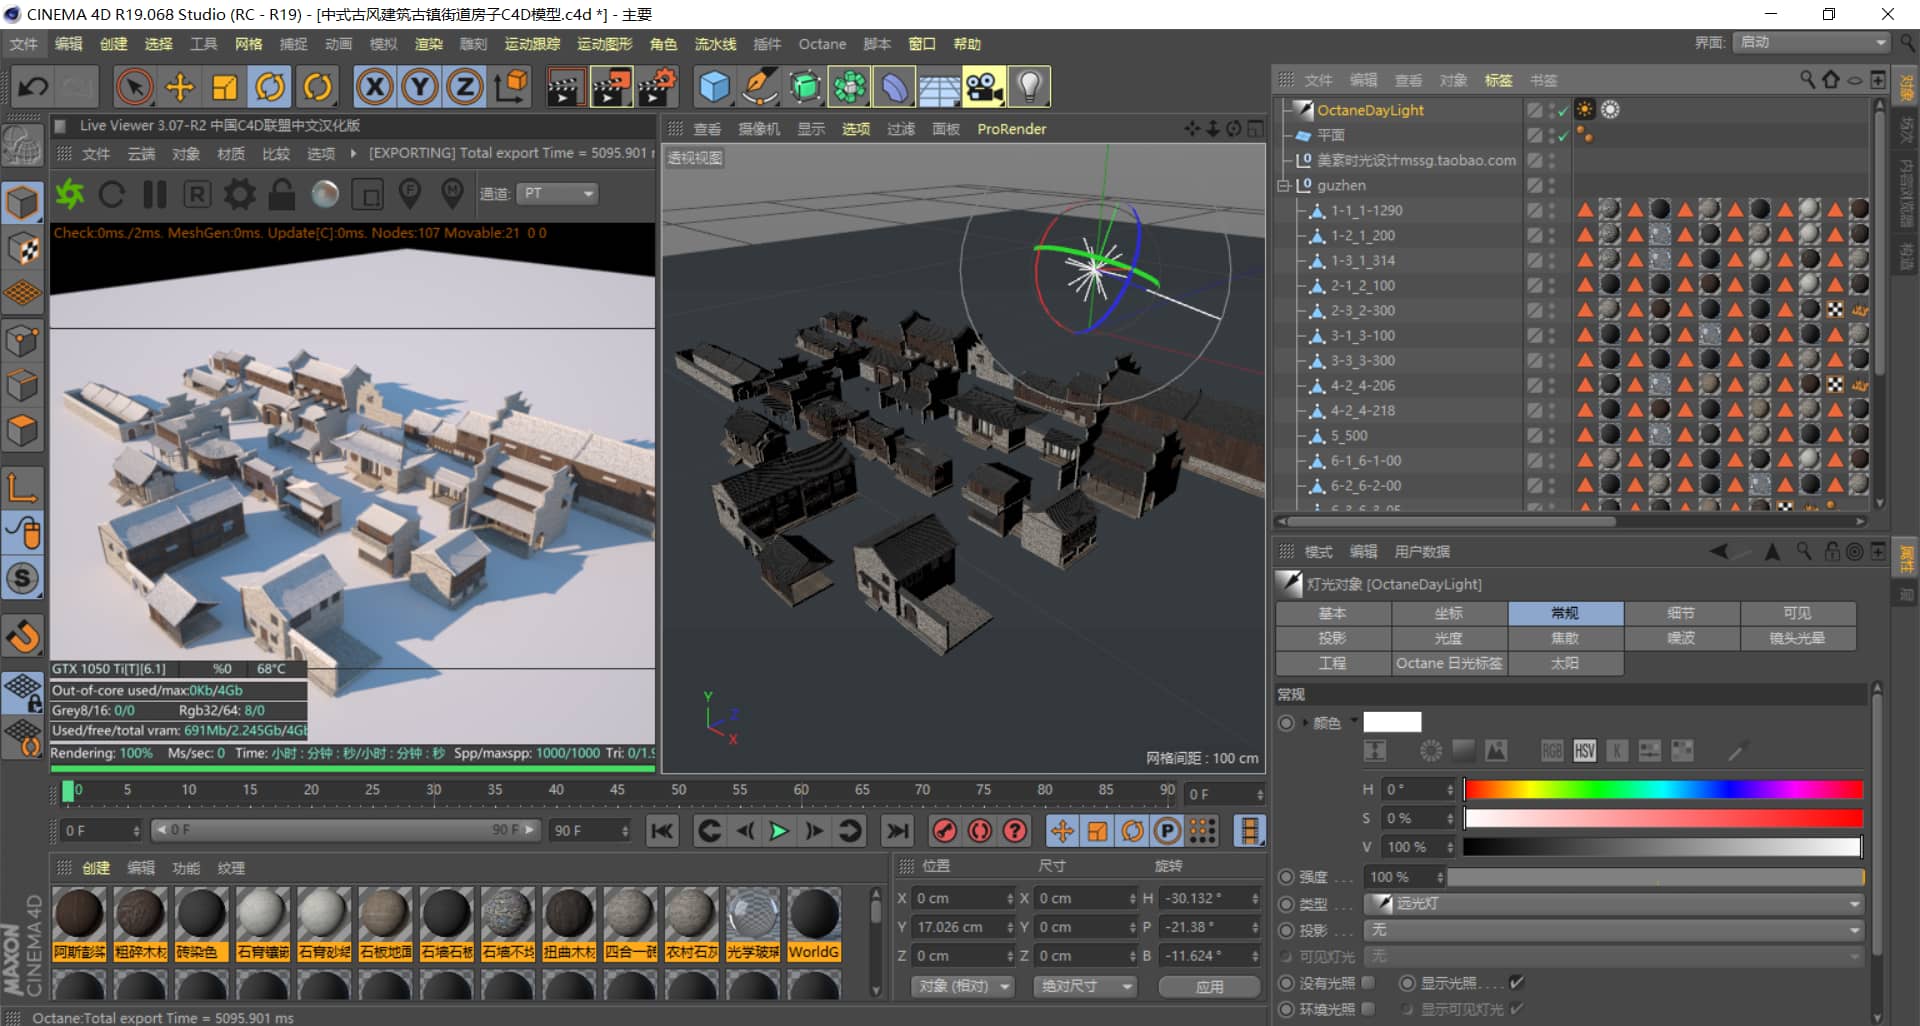Open light 类型 dropdown
Viewport: 1920px width, 1026px height.
[x=1615, y=903]
